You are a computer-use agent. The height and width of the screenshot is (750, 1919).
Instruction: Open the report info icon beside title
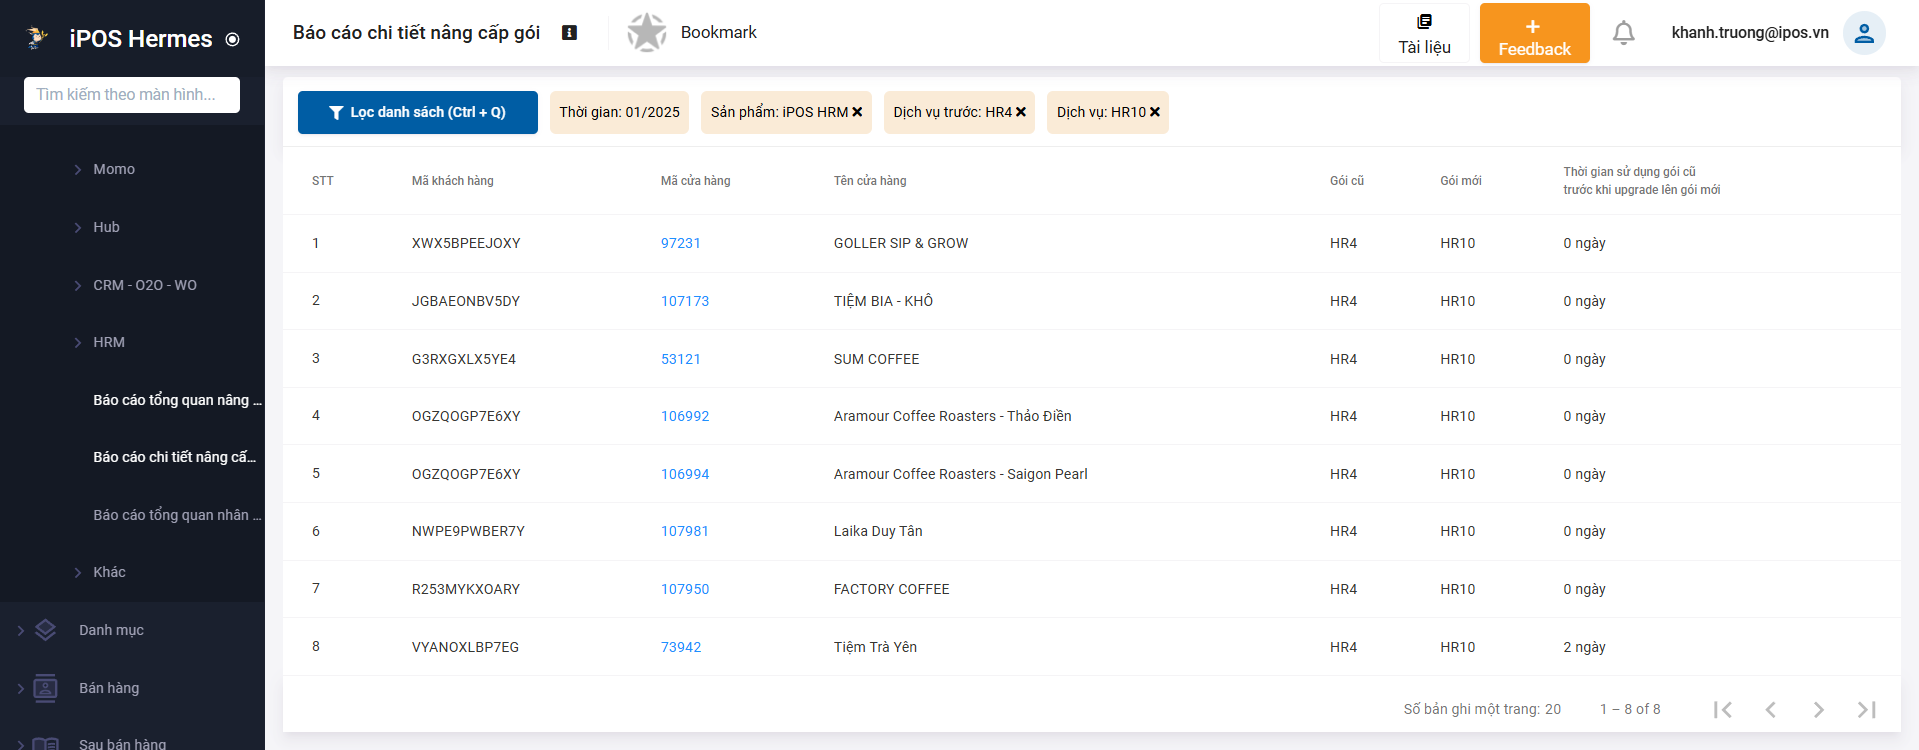(569, 33)
